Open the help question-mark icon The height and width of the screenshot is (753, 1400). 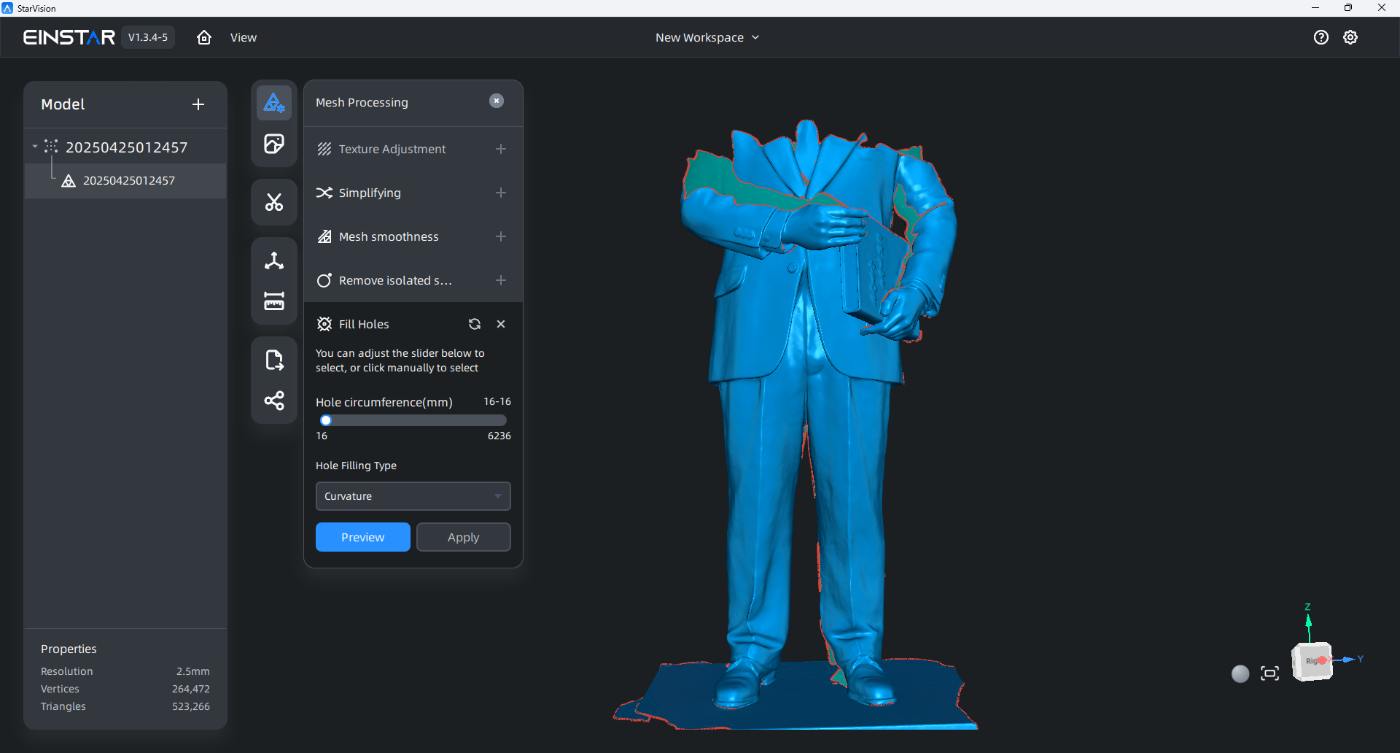pos(1321,37)
